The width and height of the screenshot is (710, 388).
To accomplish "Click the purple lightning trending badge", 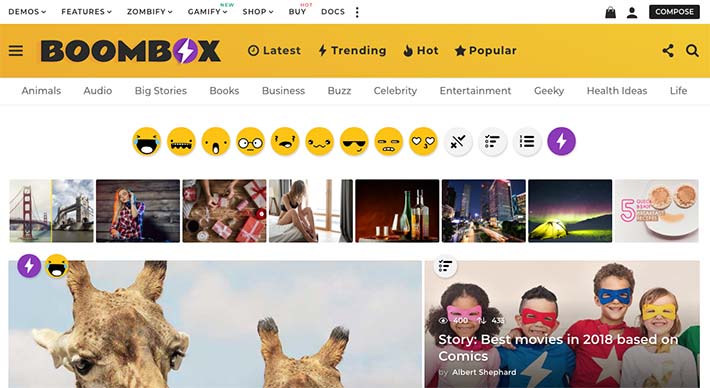I will point(561,142).
